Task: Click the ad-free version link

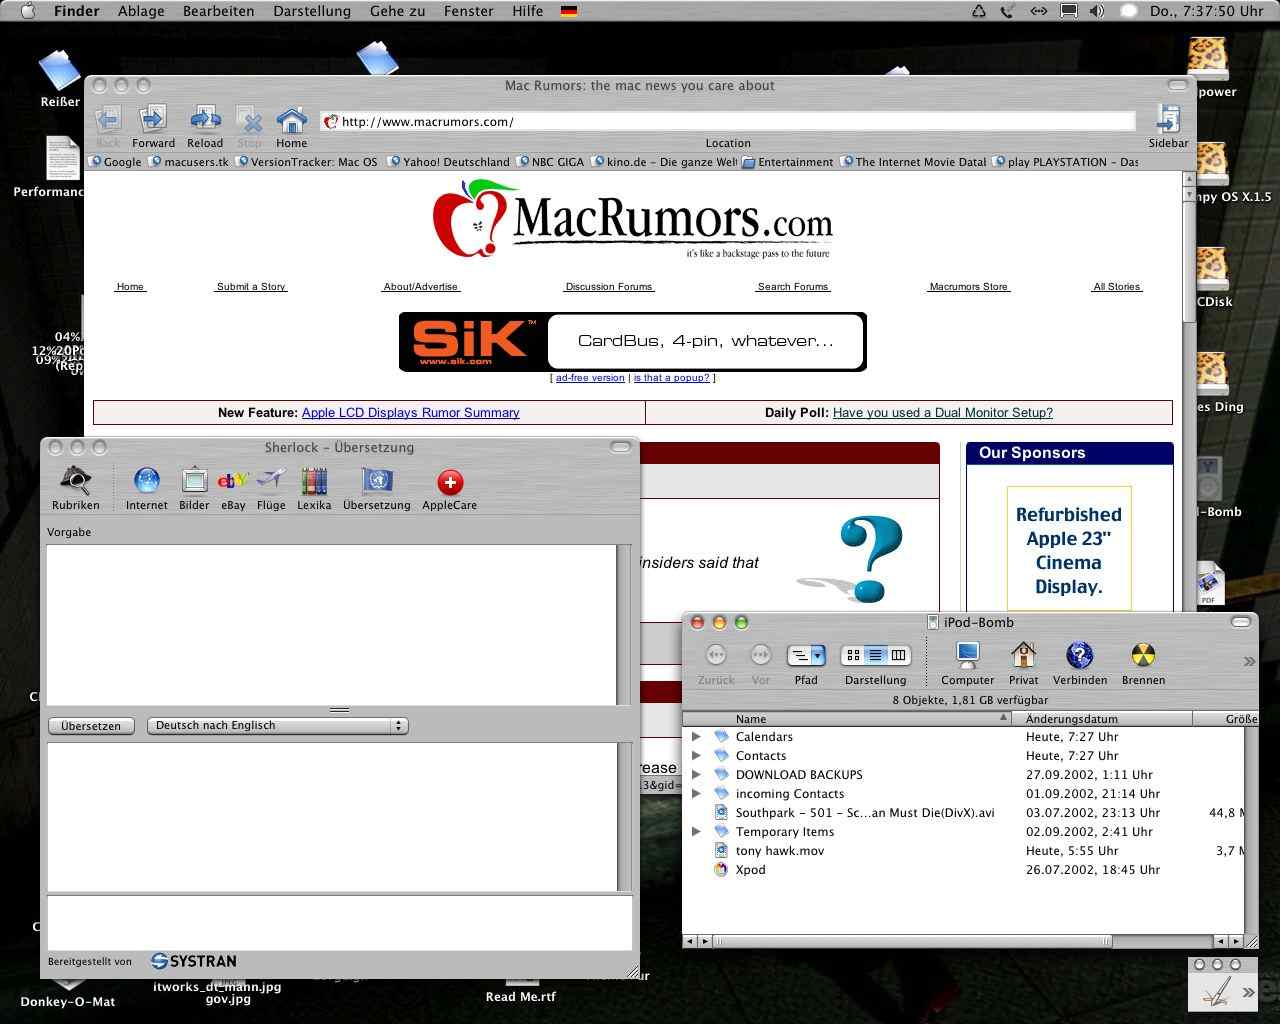Action: pos(590,378)
